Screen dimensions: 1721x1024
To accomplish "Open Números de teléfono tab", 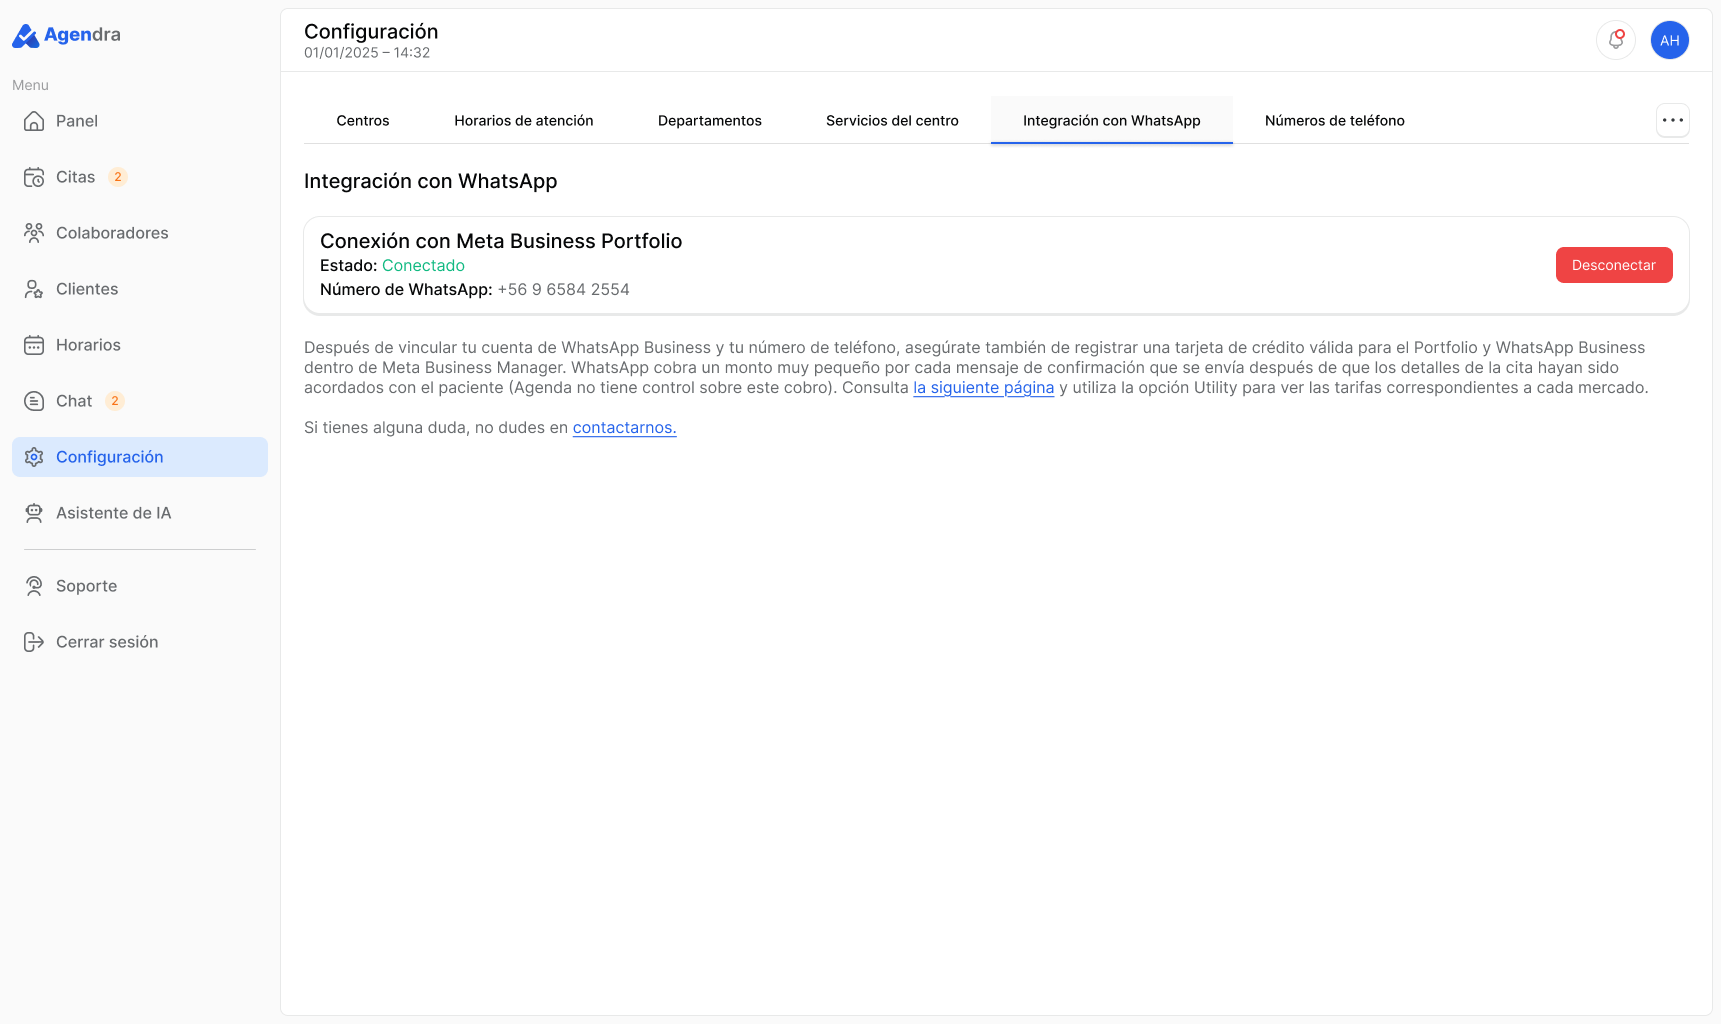I will tap(1335, 120).
